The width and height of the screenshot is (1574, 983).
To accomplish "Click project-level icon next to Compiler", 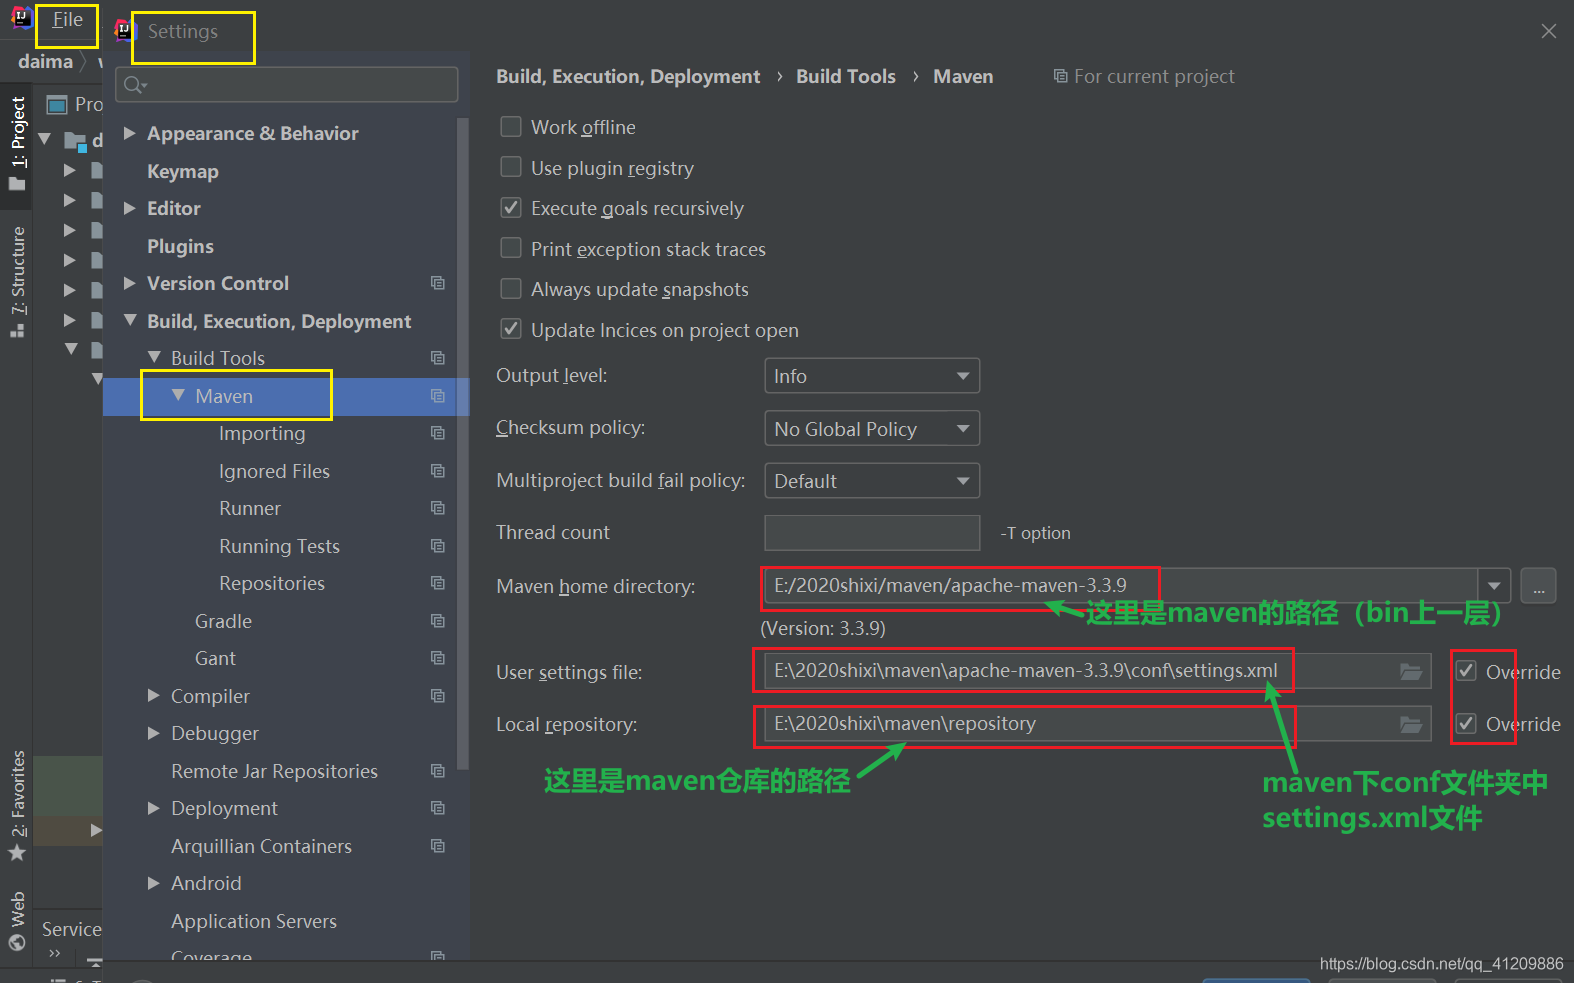I will point(438,696).
